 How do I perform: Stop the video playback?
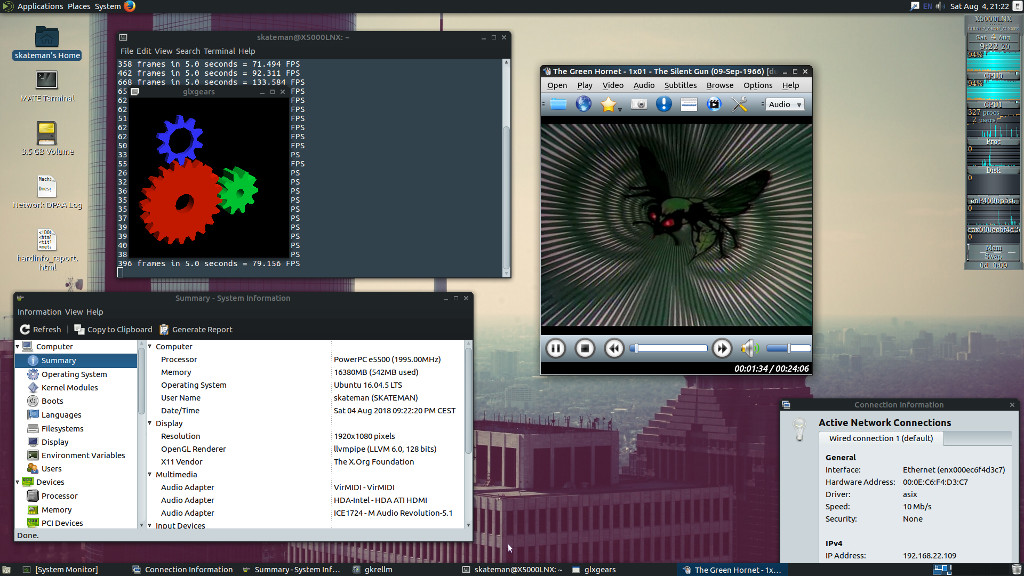(x=584, y=348)
